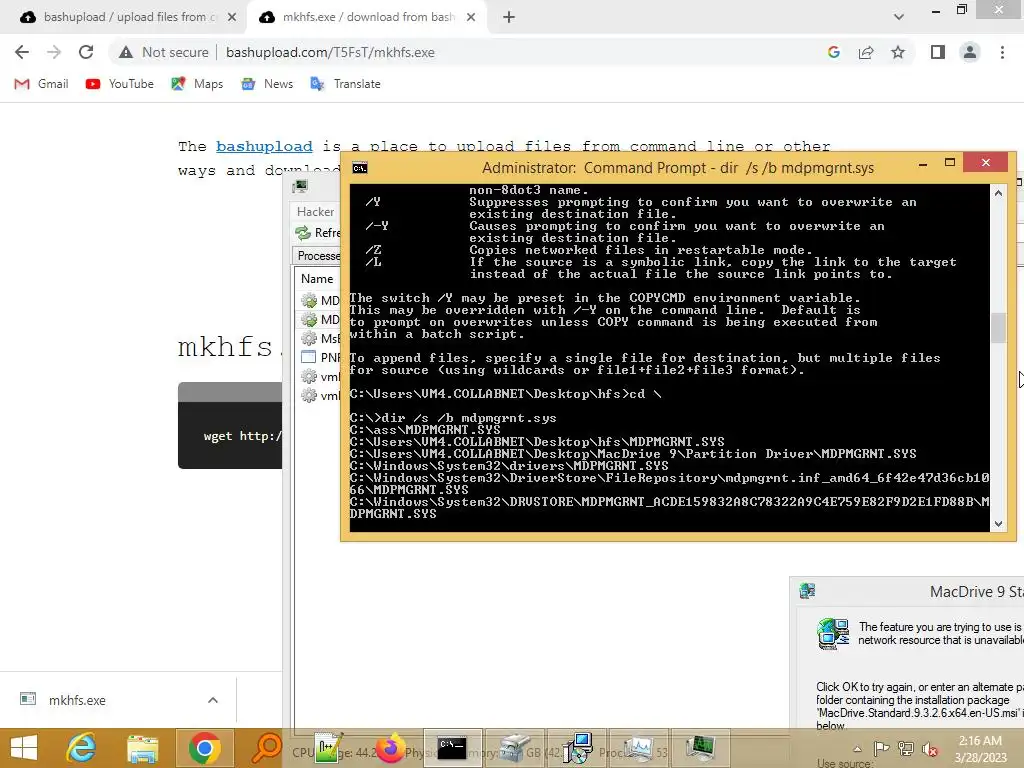Open the Maps bookmark

pos(197,84)
